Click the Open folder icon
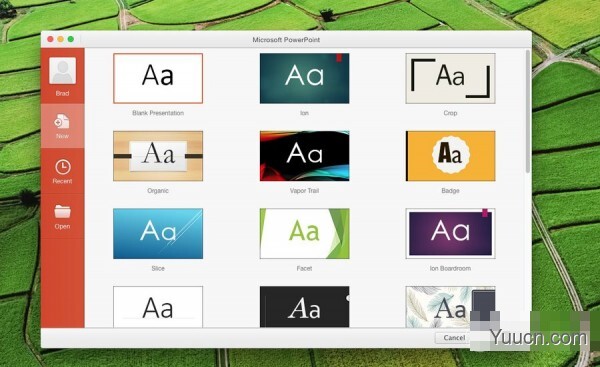This screenshot has height=367, width=600. pos(62,211)
